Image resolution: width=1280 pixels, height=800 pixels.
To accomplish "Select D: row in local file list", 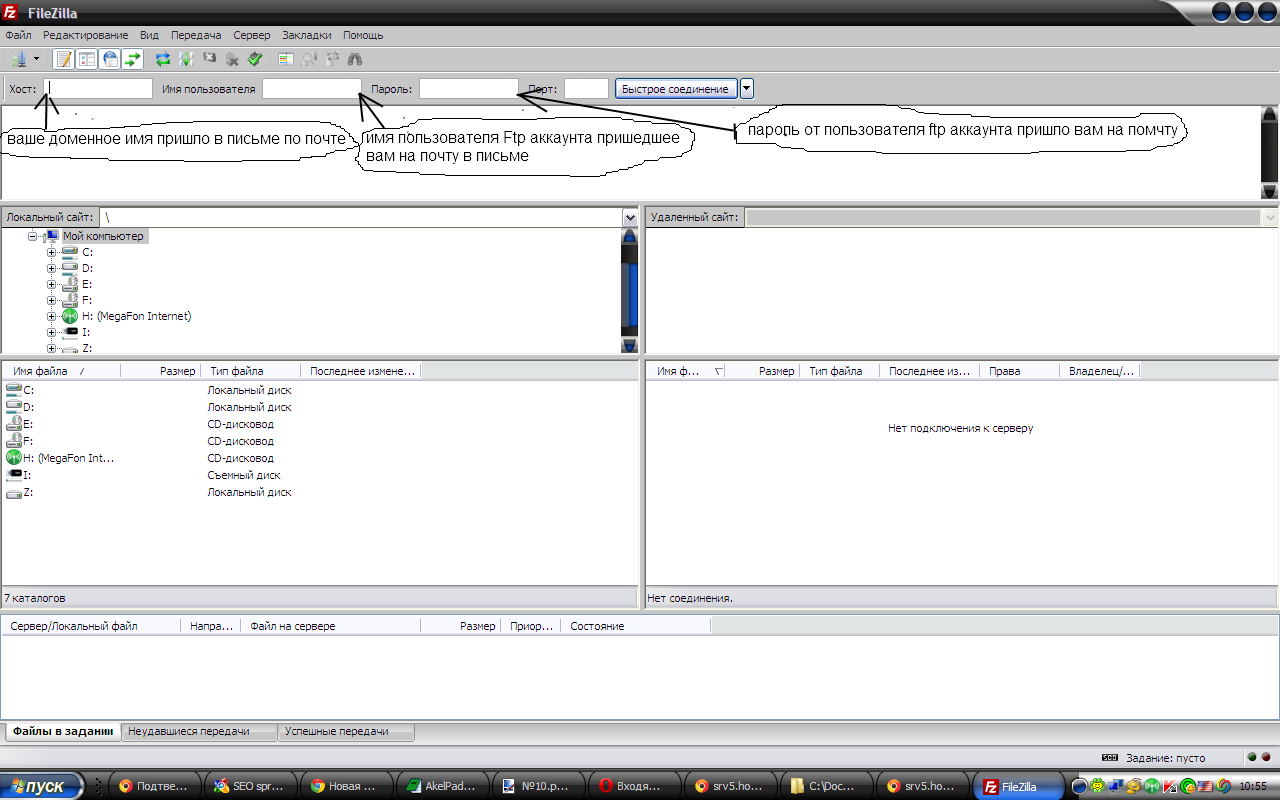I will [212, 407].
